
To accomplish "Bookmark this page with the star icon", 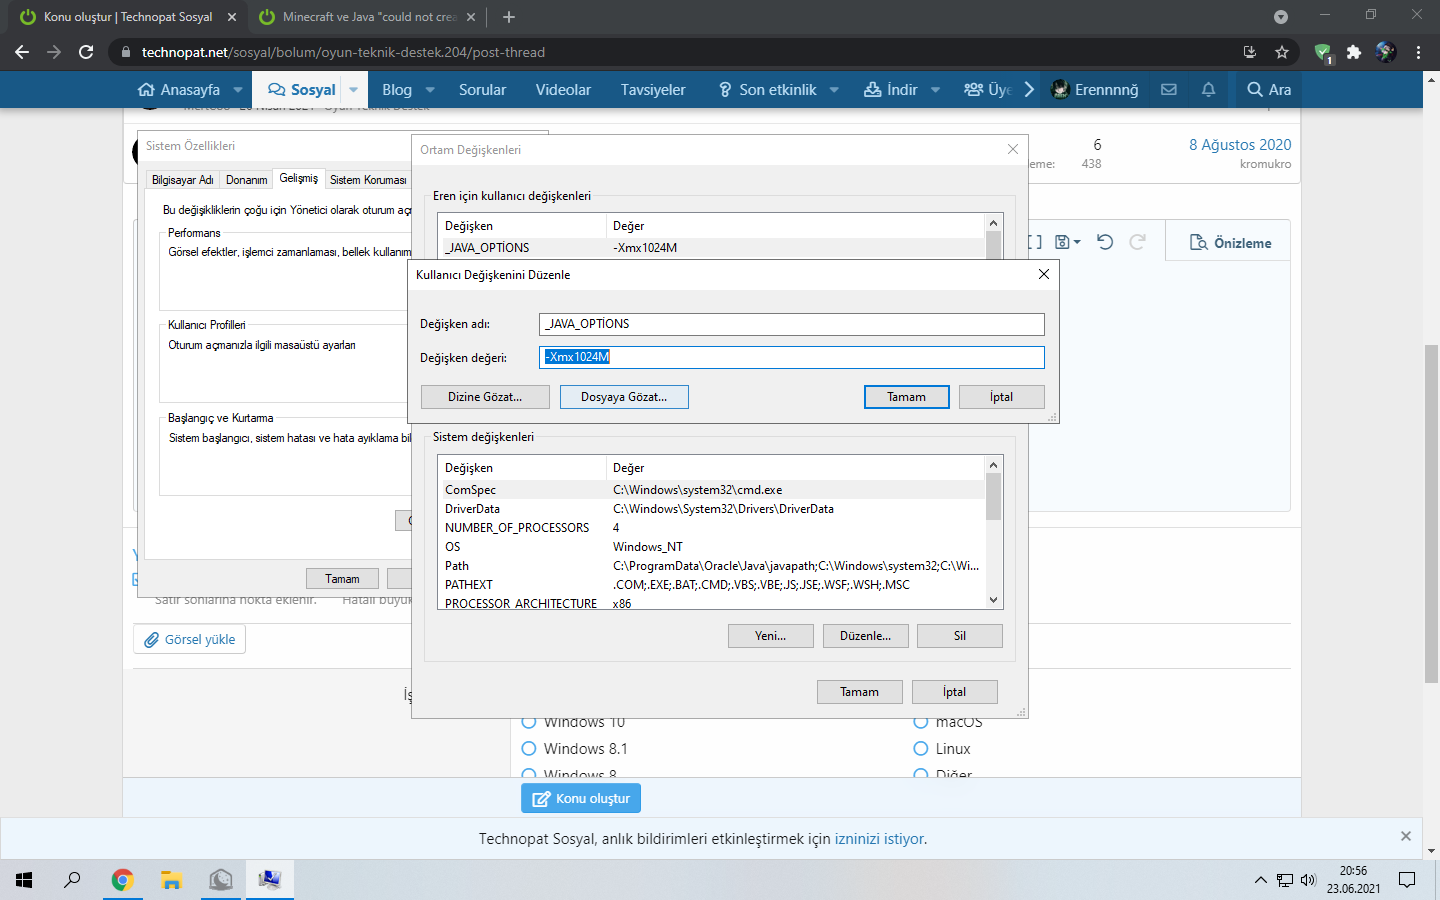I will (x=1282, y=52).
